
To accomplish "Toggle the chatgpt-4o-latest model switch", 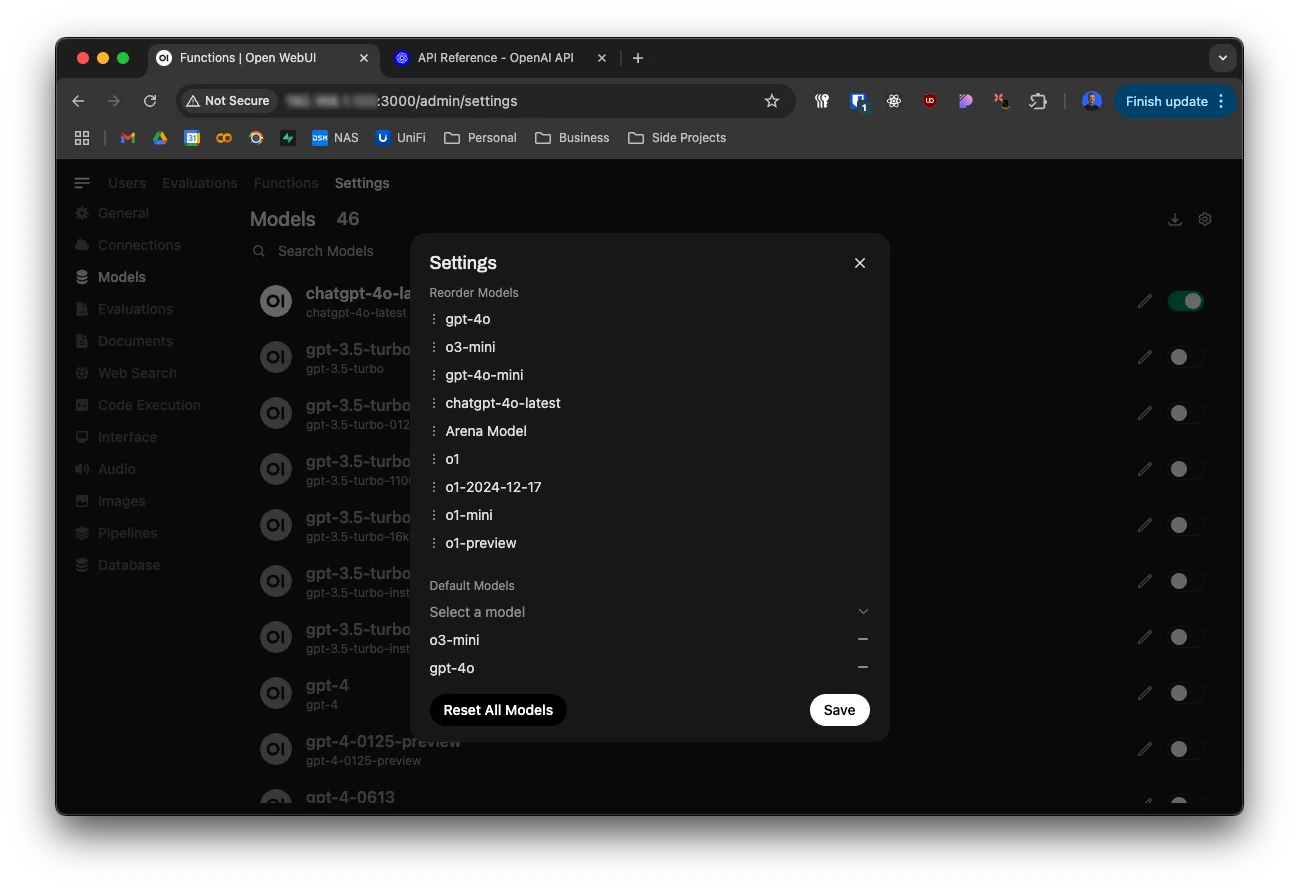I will click(1186, 301).
